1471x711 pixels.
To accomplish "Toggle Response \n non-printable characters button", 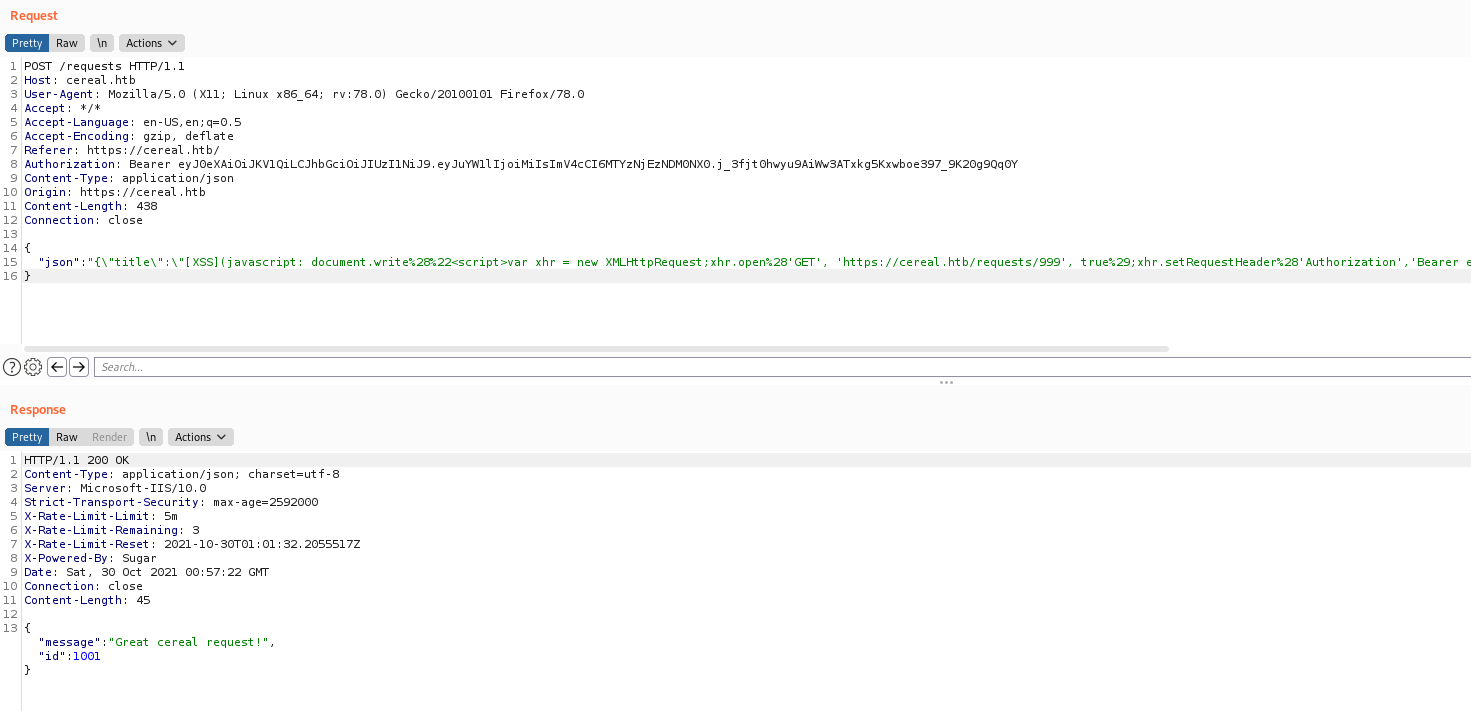I will click(x=151, y=437).
